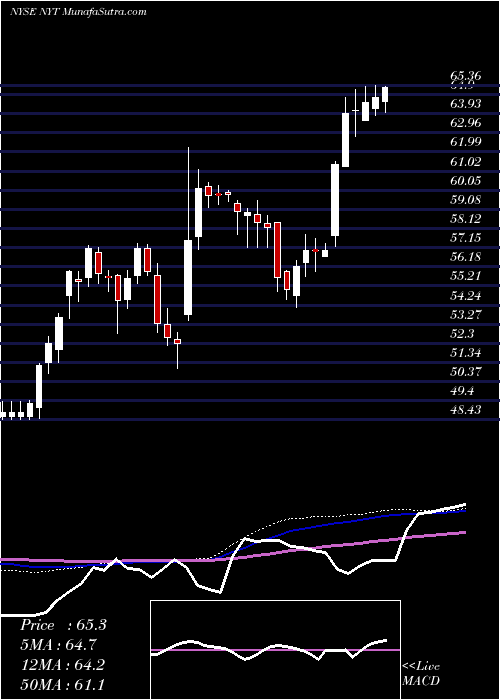
Task: Click the 5MA : 64.7 readout
Action: (x=58, y=645)
